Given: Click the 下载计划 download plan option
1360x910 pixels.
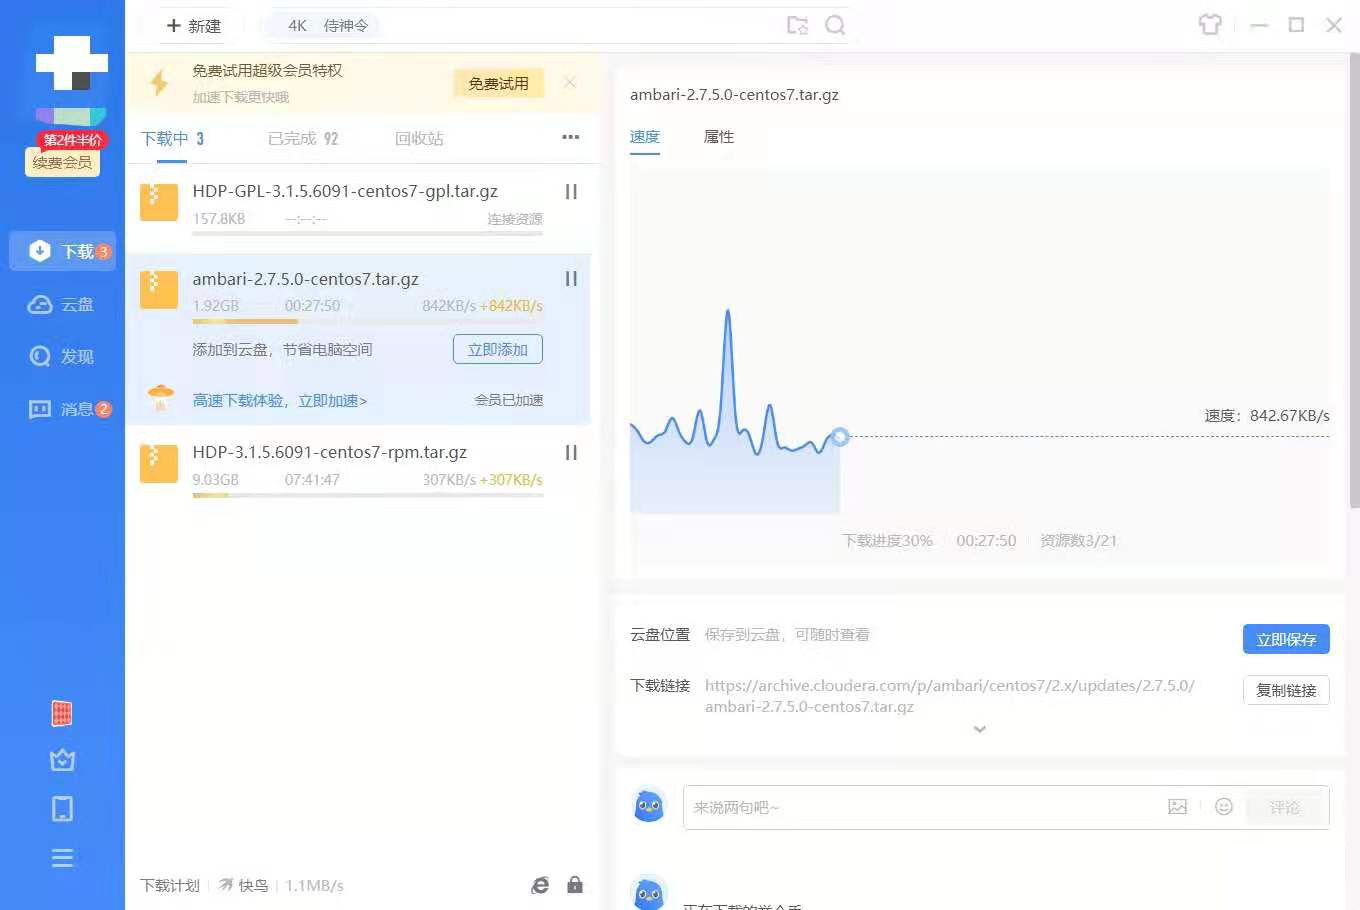Looking at the screenshot, I should pyautogui.click(x=170, y=885).
